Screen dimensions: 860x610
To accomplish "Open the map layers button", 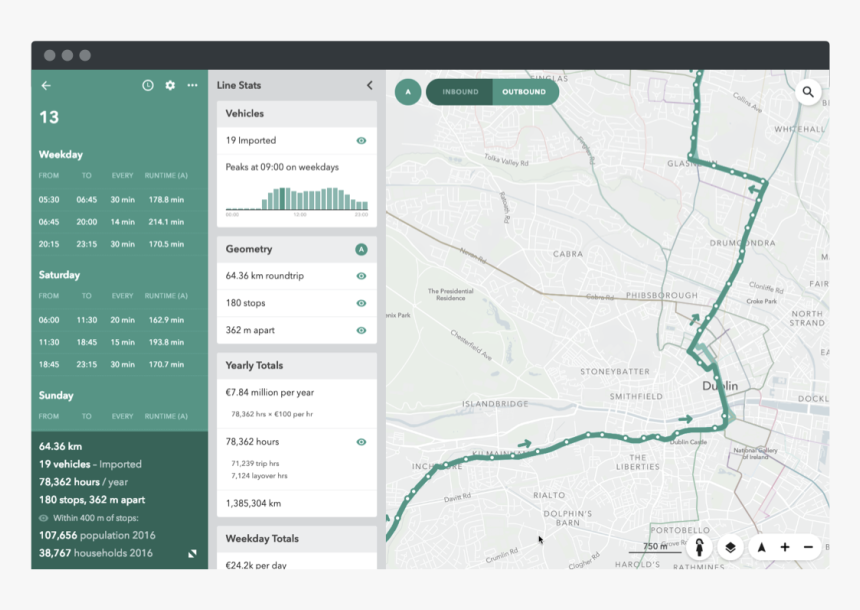I will (x=731, y=547).
